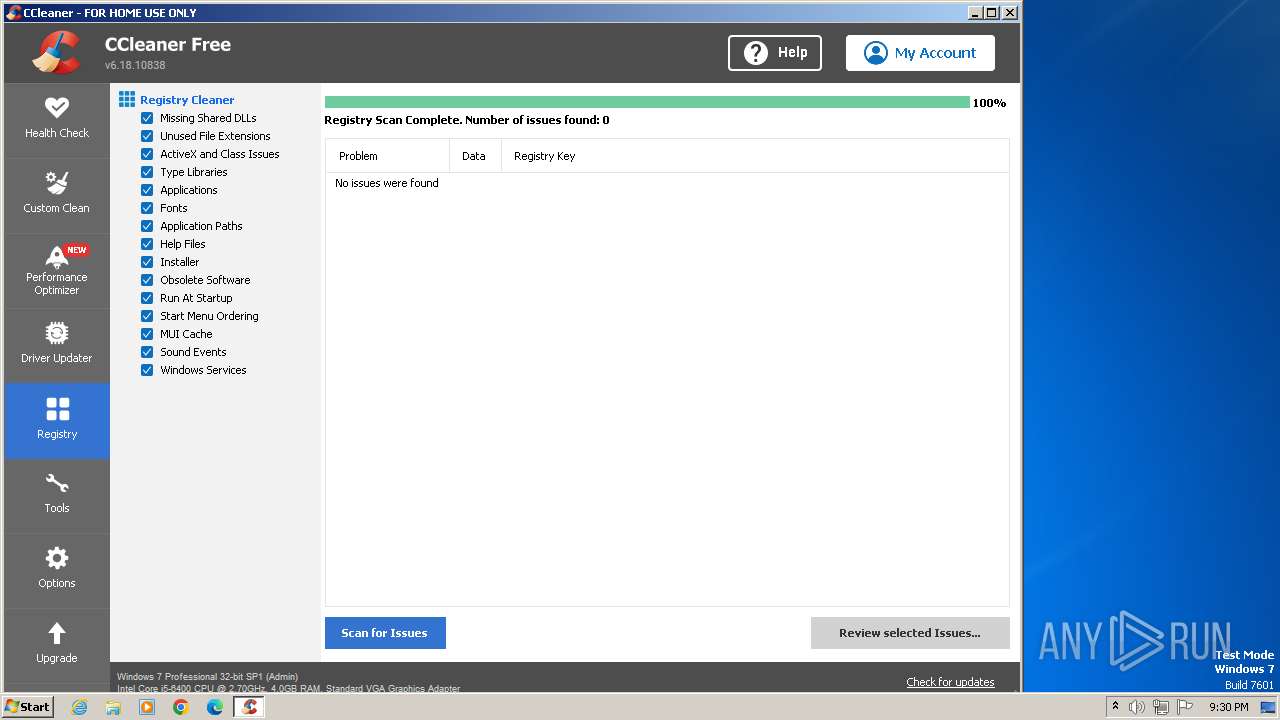Launch Google Chrome from taskbar
The height and width of the screenshot is (720, 1280).
click(x=181, y=707)
